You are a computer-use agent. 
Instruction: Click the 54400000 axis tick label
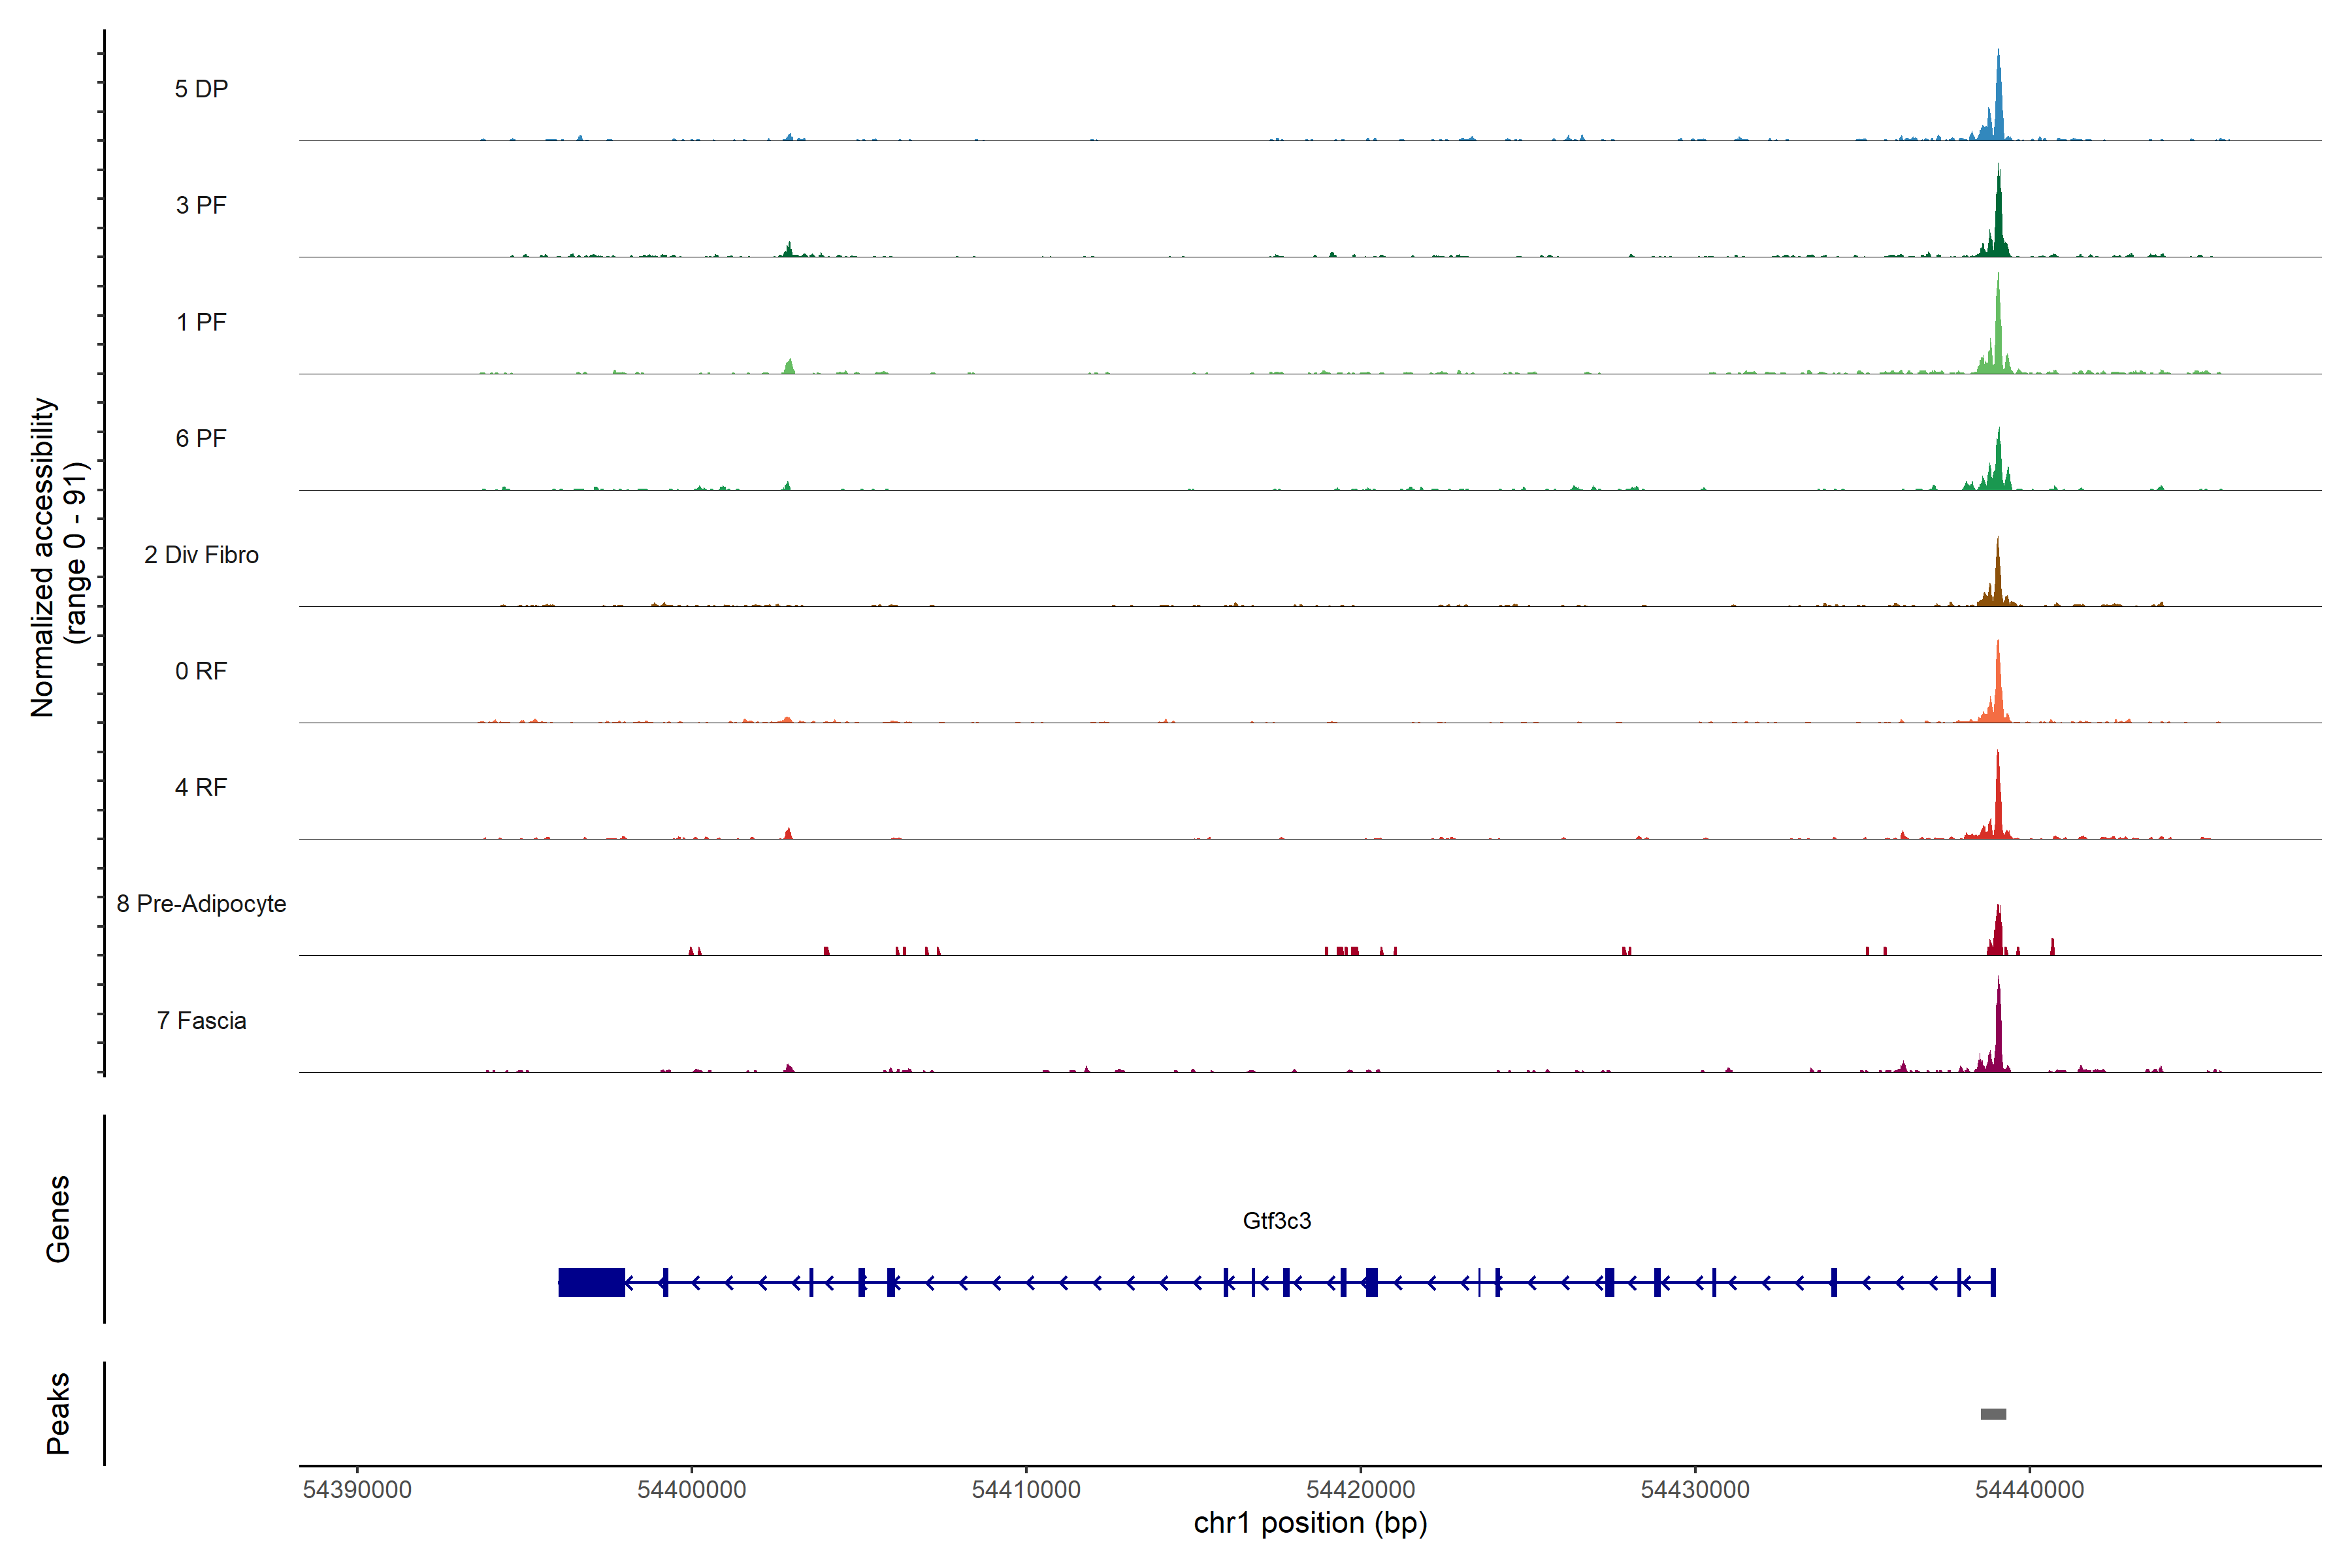(691, 1489)
